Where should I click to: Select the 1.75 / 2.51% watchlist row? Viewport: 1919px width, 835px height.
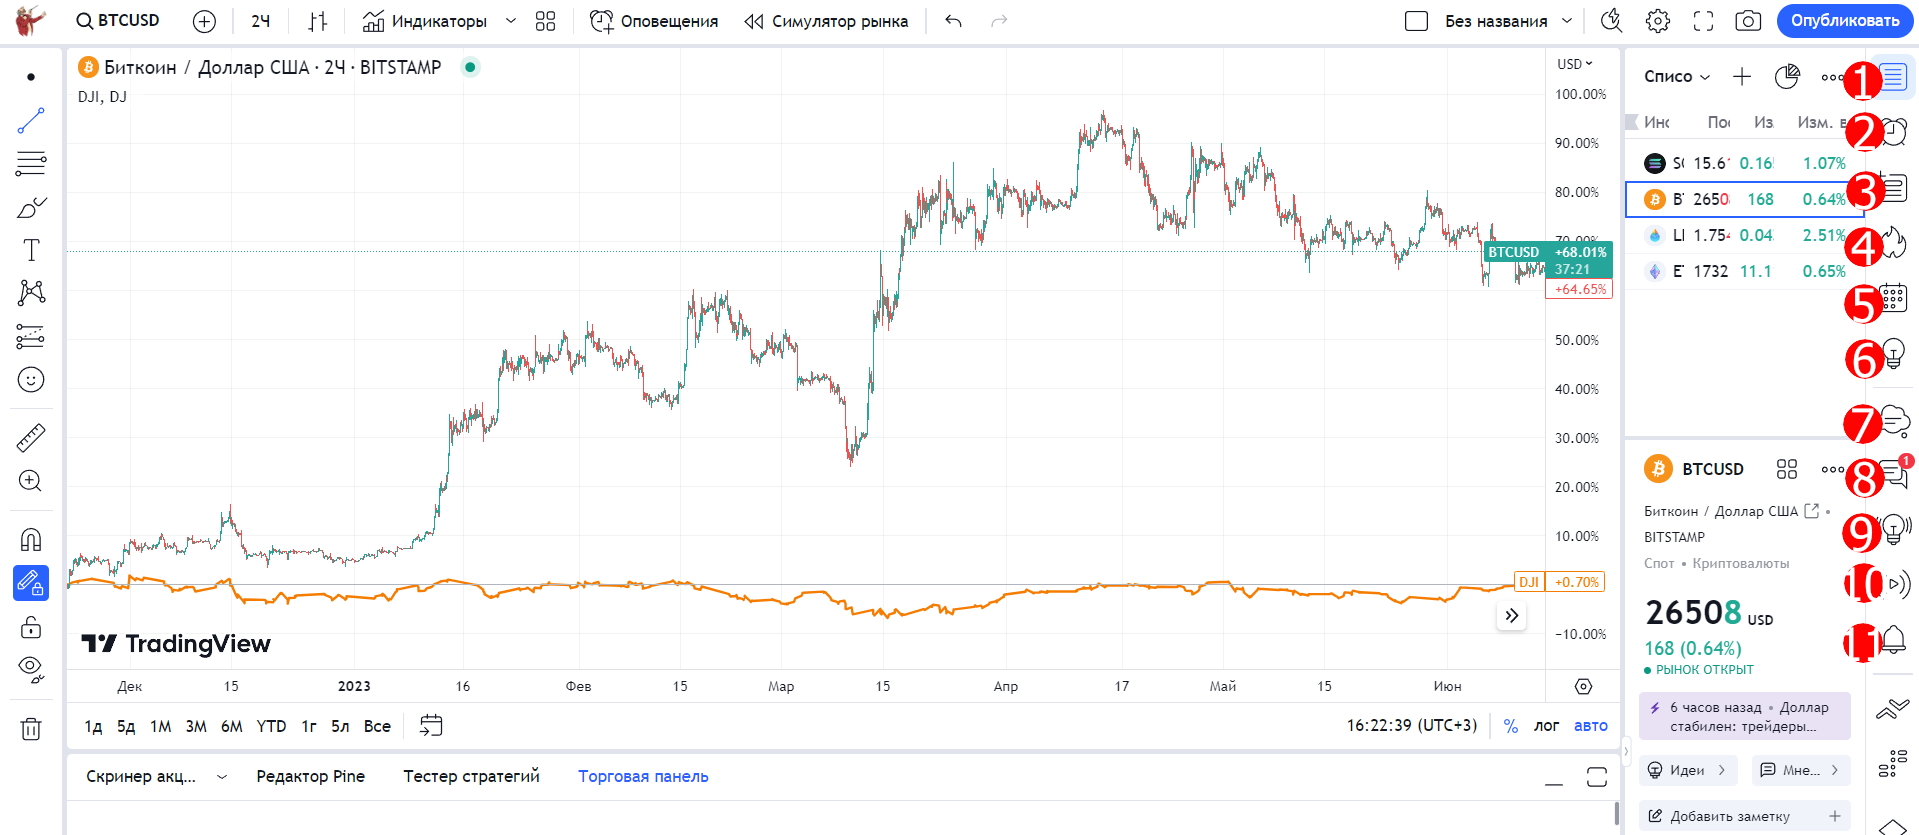(x=1745, y=235)
